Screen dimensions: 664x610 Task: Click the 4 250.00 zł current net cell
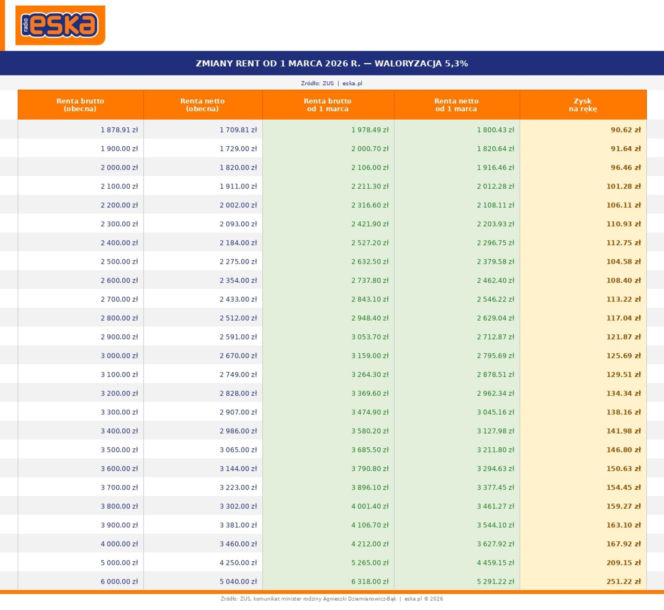pos(239,562)
